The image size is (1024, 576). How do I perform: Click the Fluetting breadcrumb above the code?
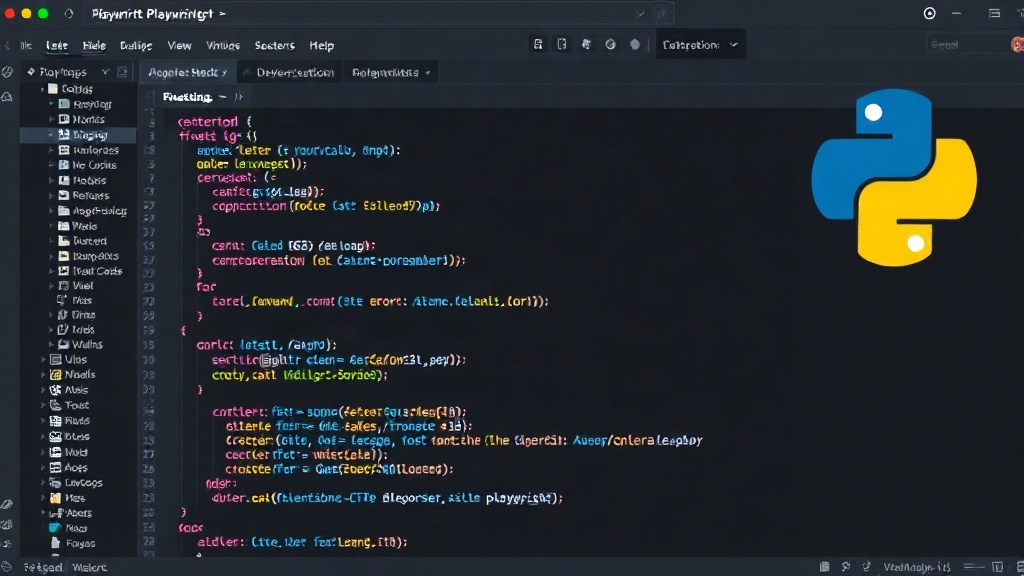click(x=187, y=97)
